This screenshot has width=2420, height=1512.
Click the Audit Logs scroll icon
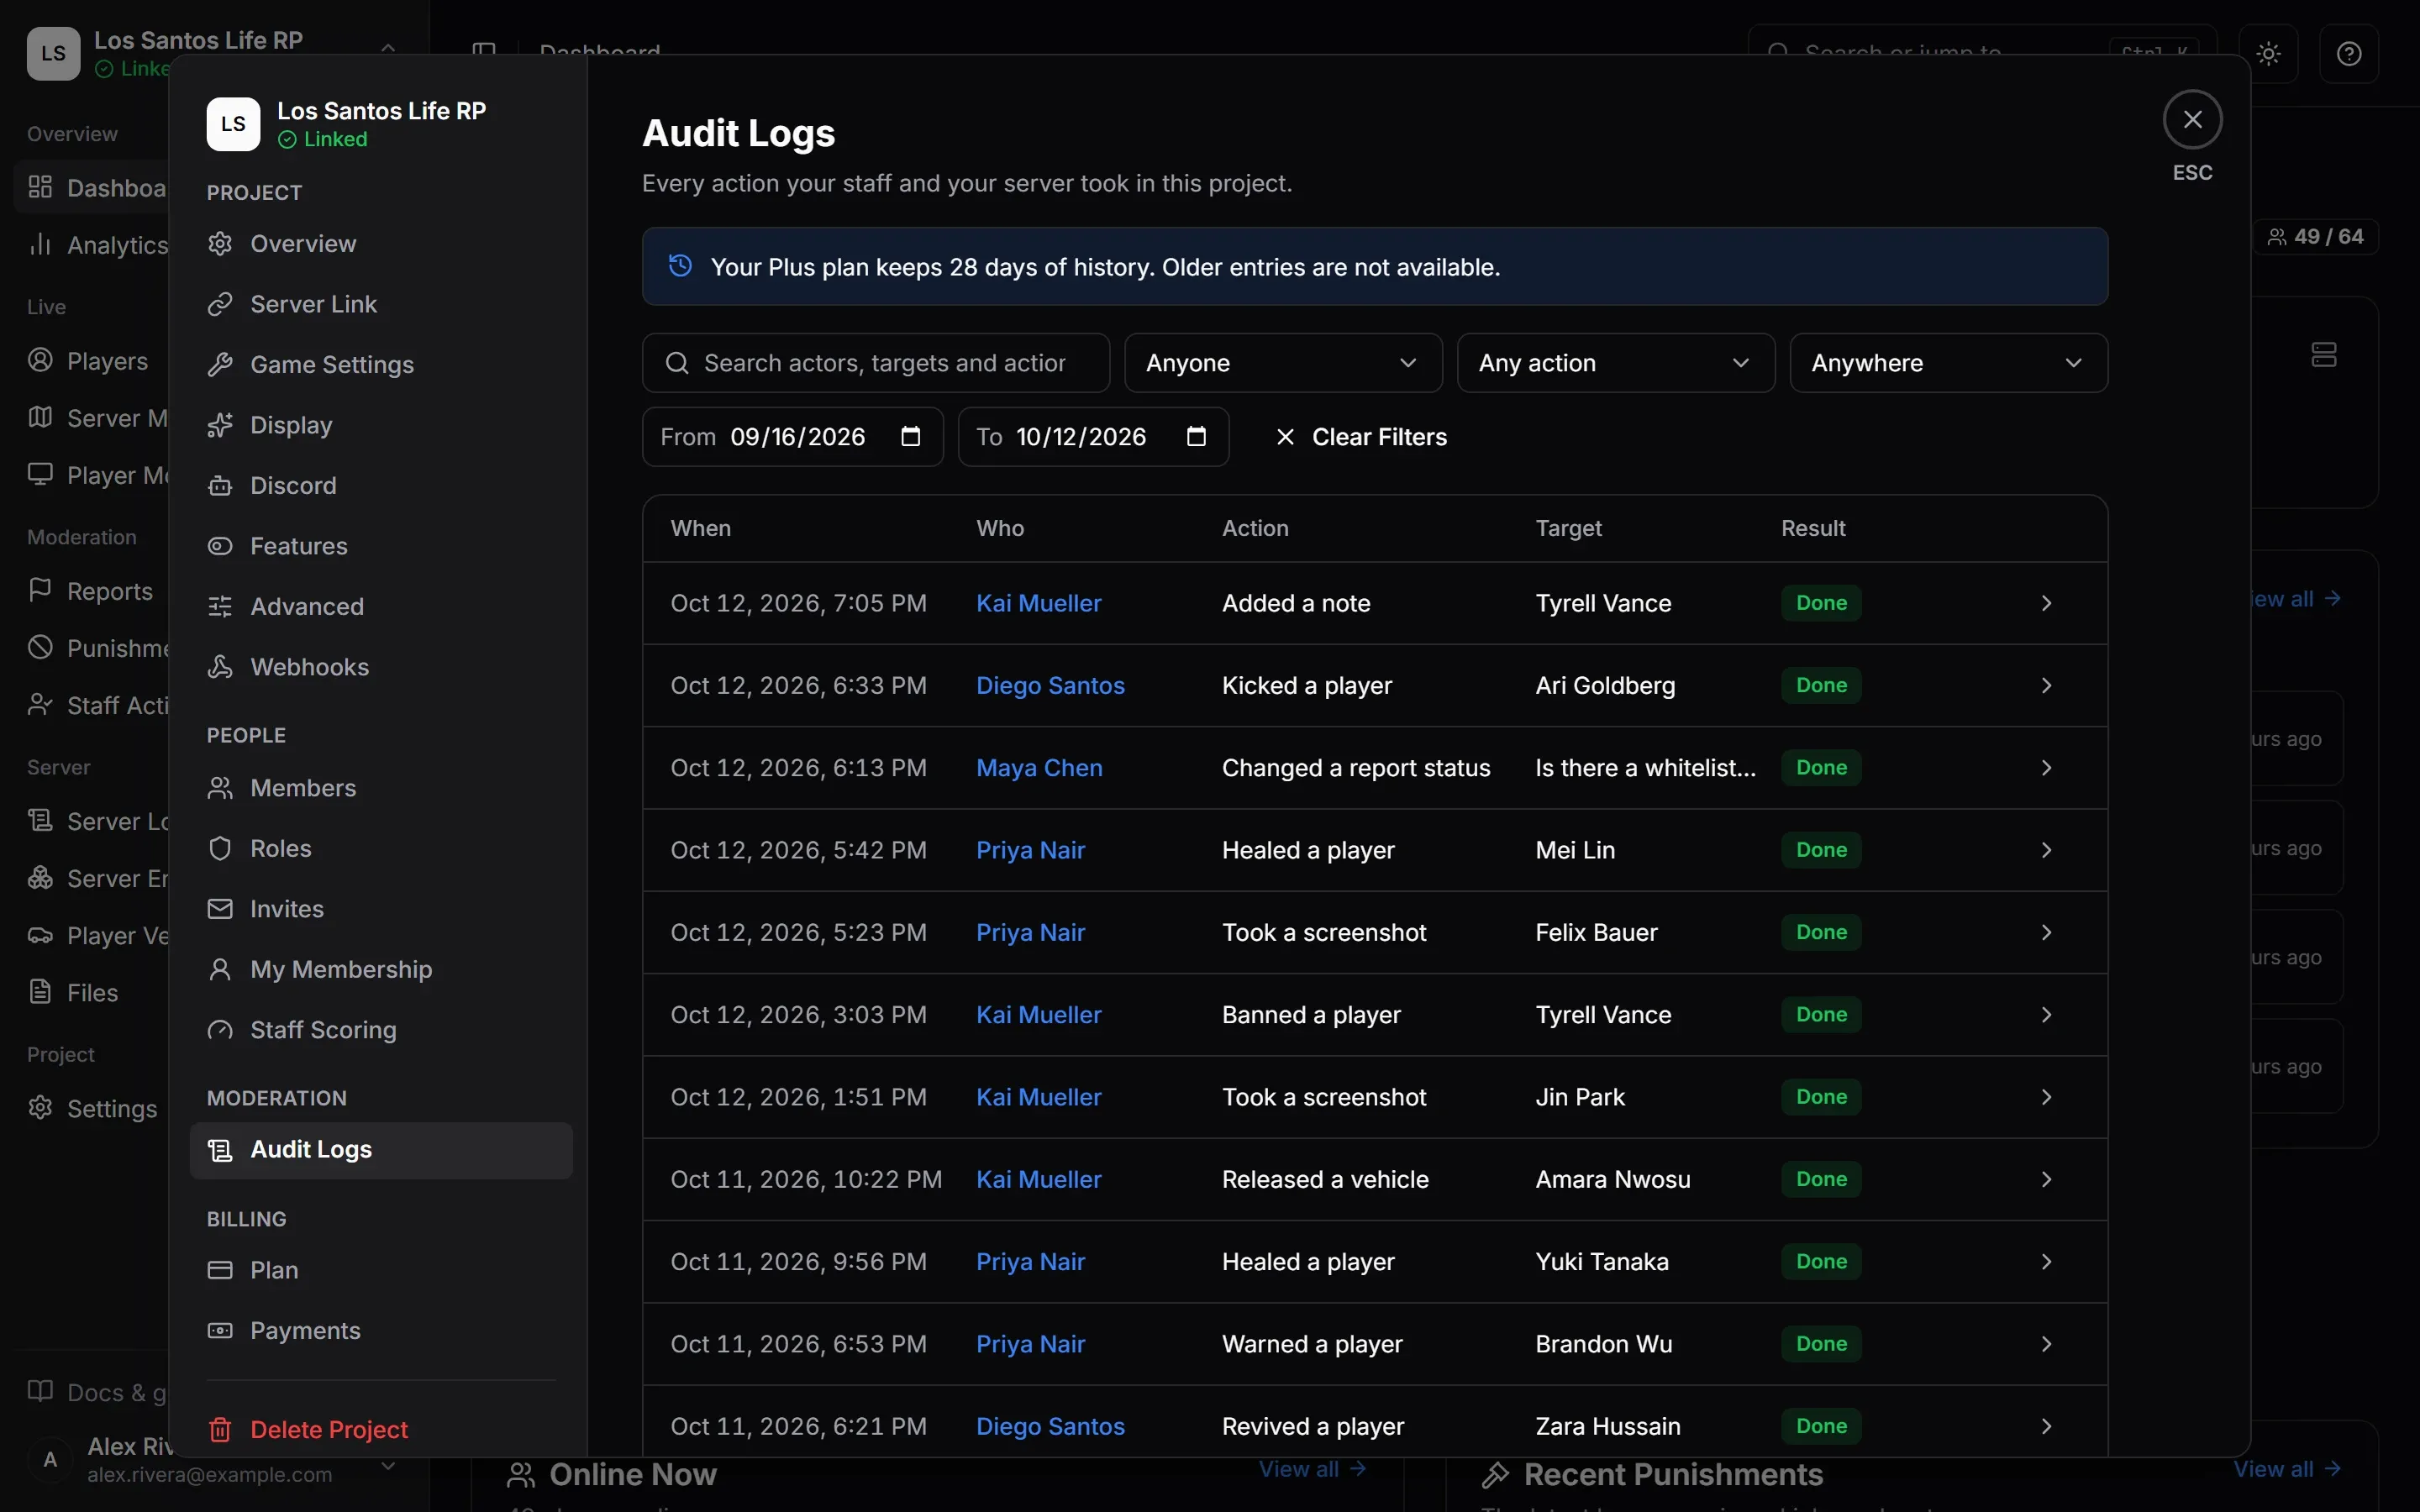220,1151
